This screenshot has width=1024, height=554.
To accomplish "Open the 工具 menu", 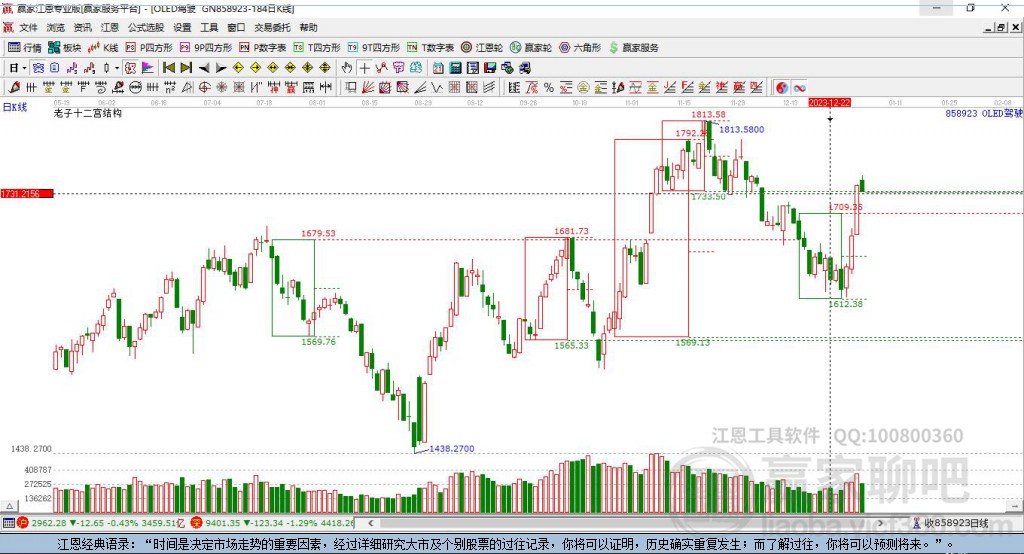I will click(x=209, y=27).
